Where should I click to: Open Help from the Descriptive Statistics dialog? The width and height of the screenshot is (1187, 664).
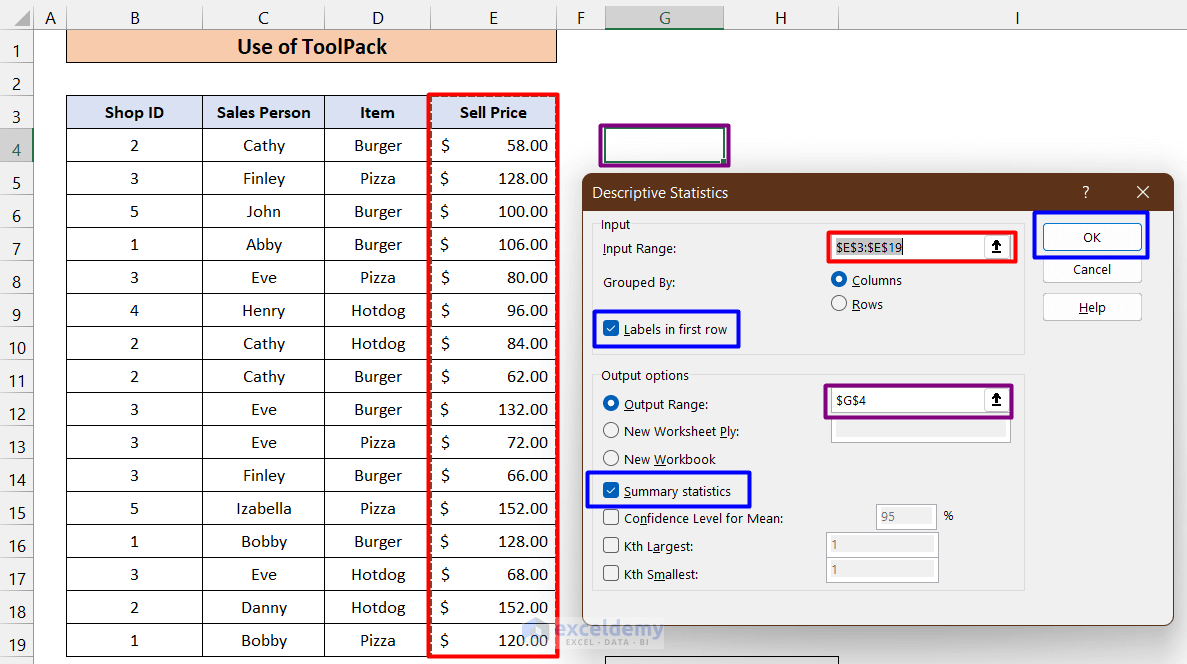pyautogui.click(x=1091, y=307)
